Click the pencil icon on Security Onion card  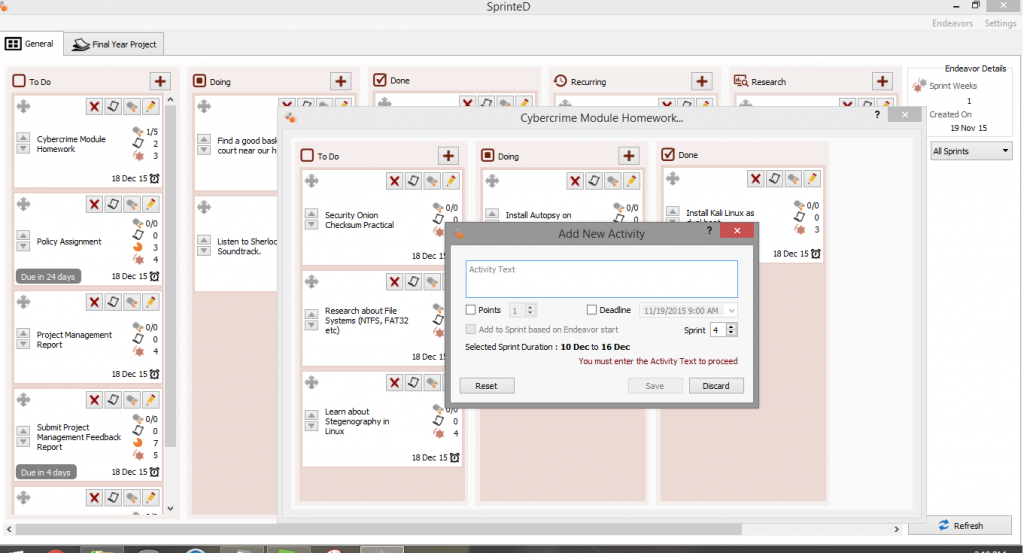tap(451, 180)
